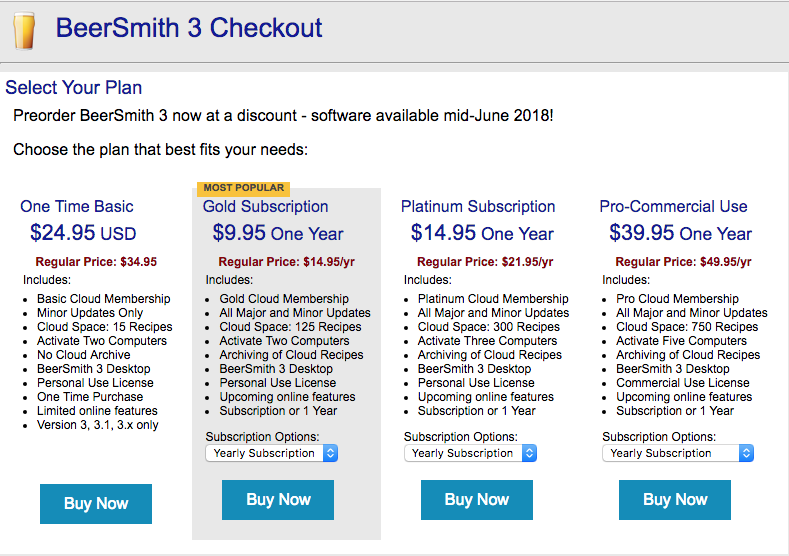Click Buy Now under Platinum Subscription
789x556 pixels.
[x=477, y=500]
